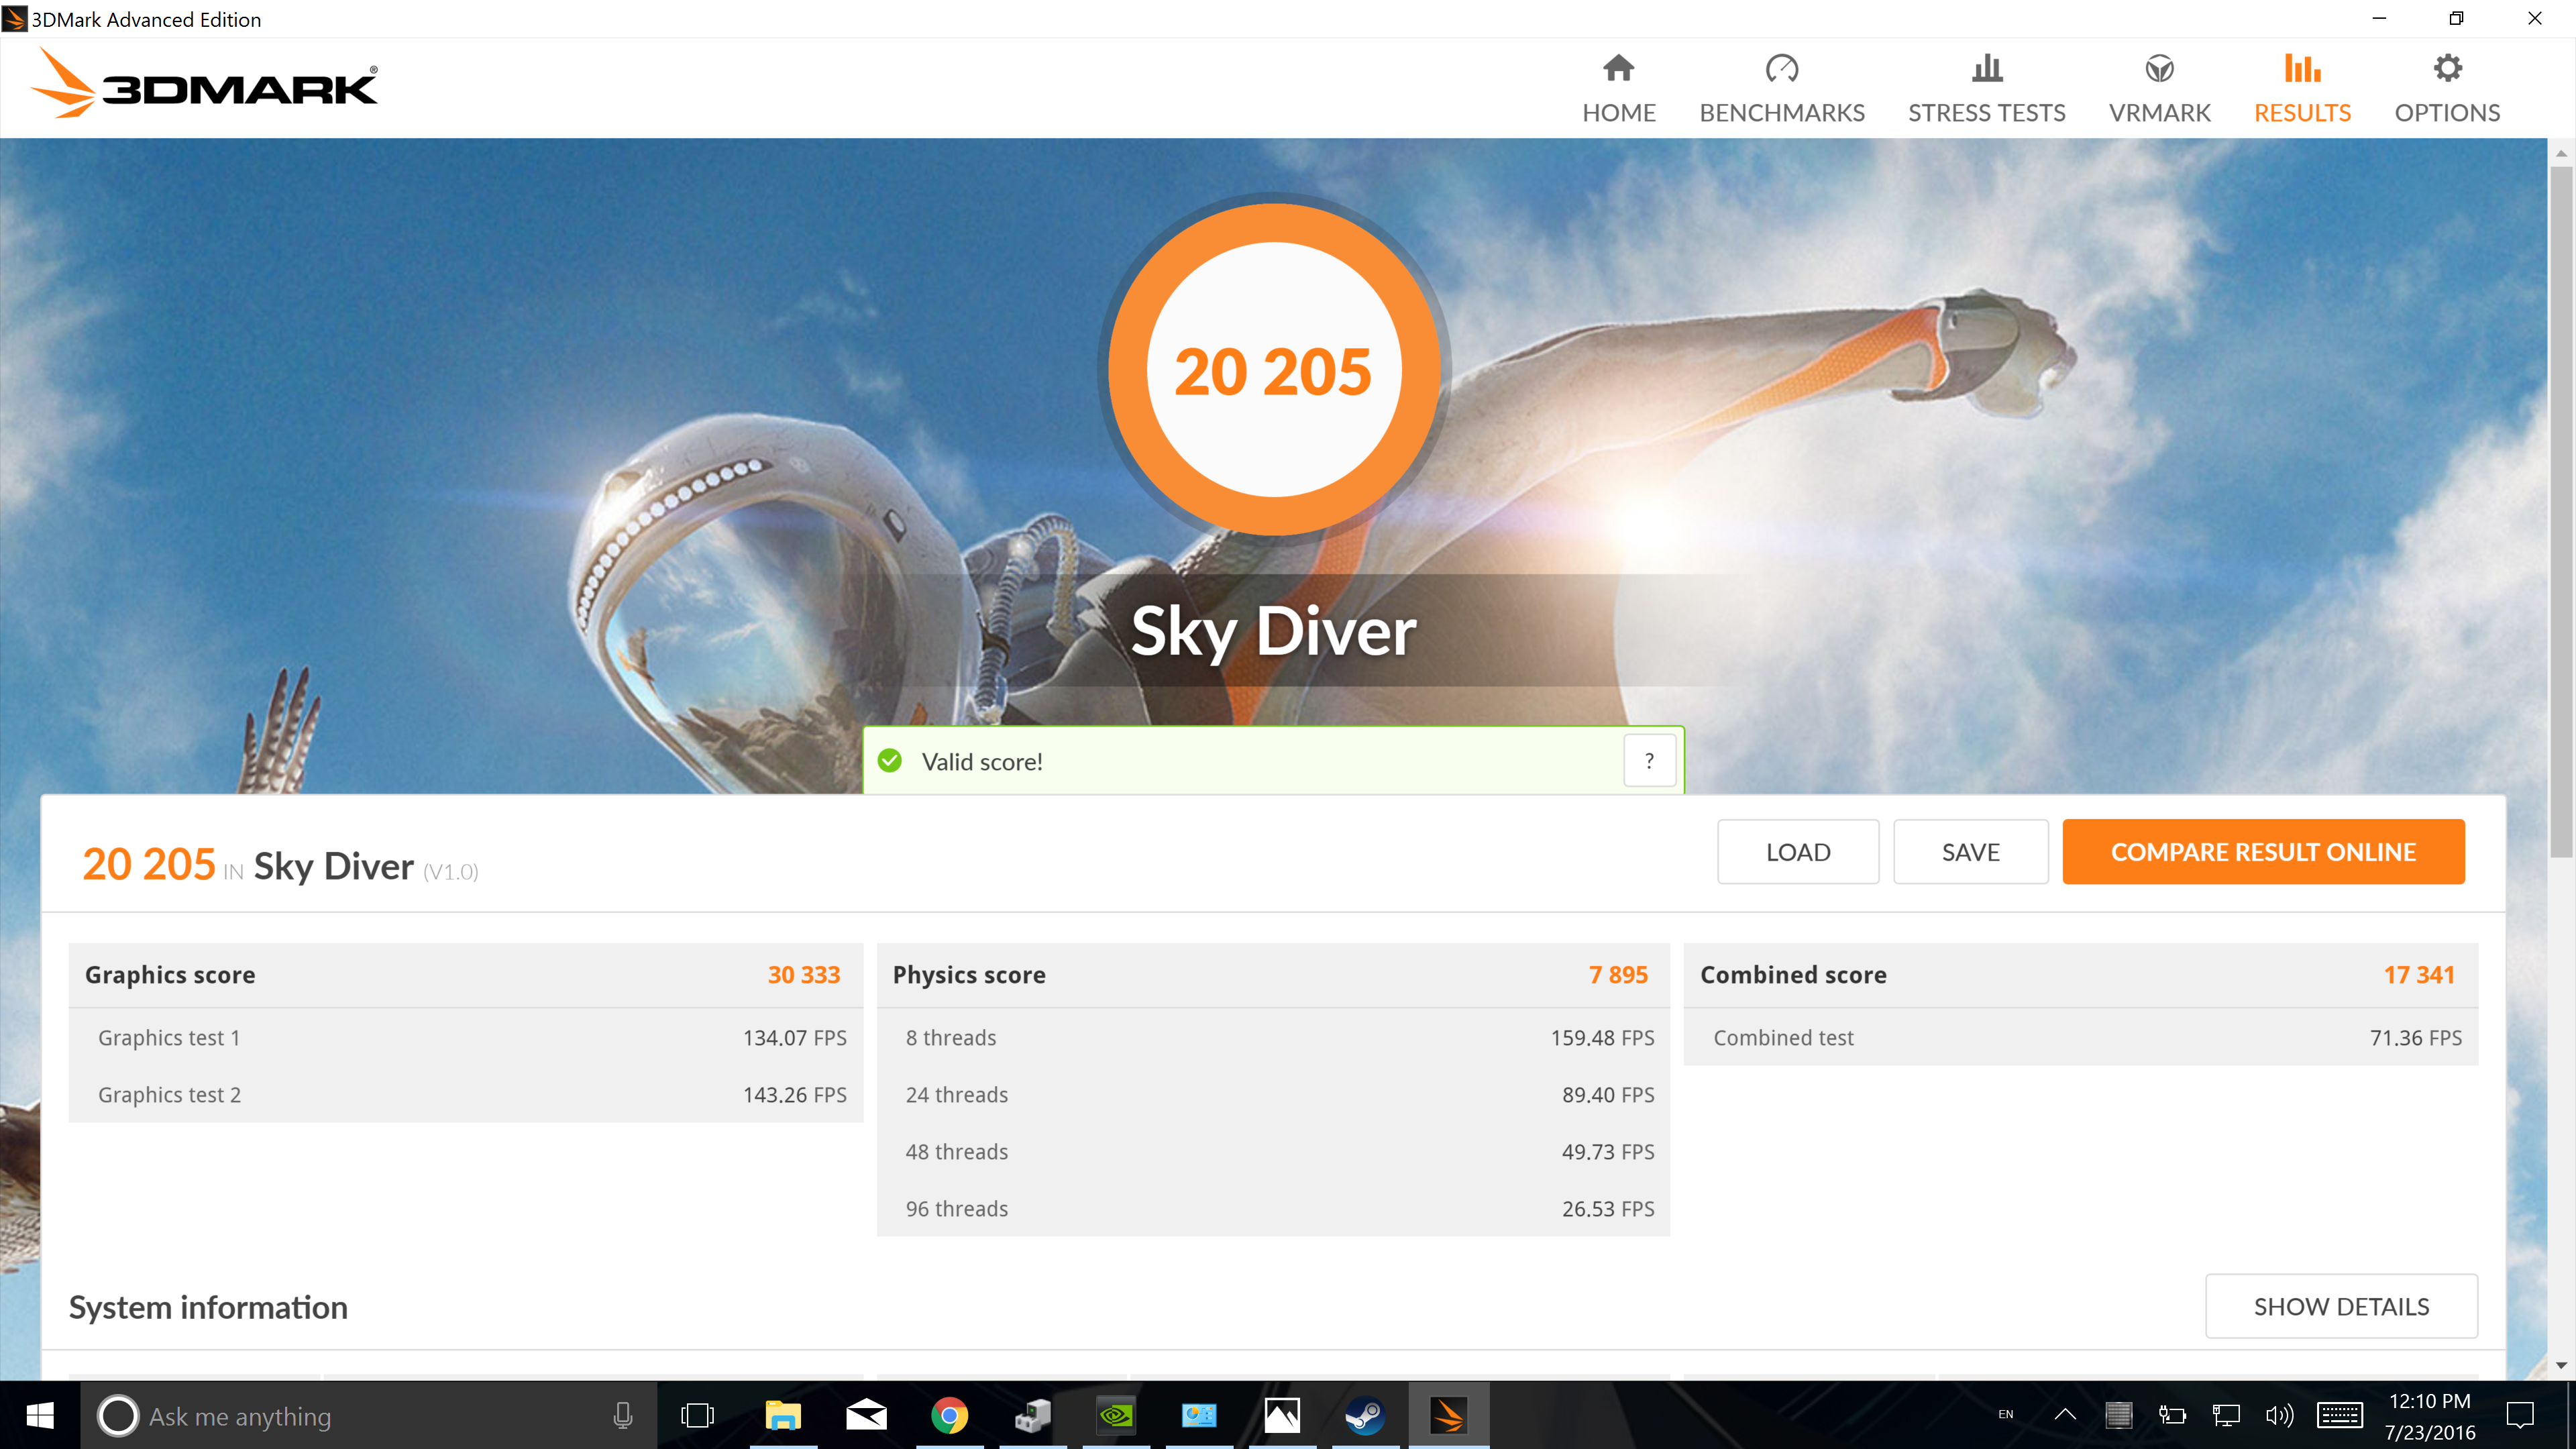
Task: Open the devices icon in taskbar
Action: (1032, 1416)
